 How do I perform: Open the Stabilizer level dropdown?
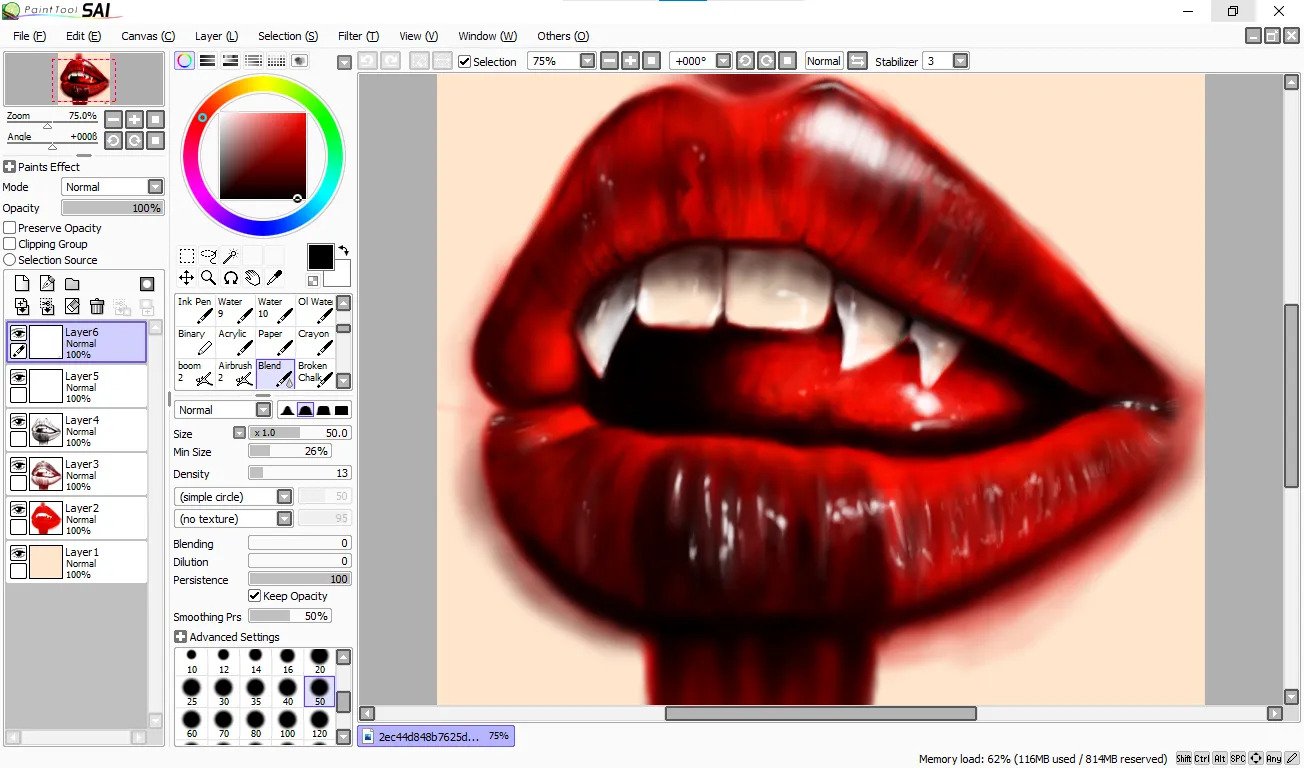pyautogui.click(x=960, y=61)
